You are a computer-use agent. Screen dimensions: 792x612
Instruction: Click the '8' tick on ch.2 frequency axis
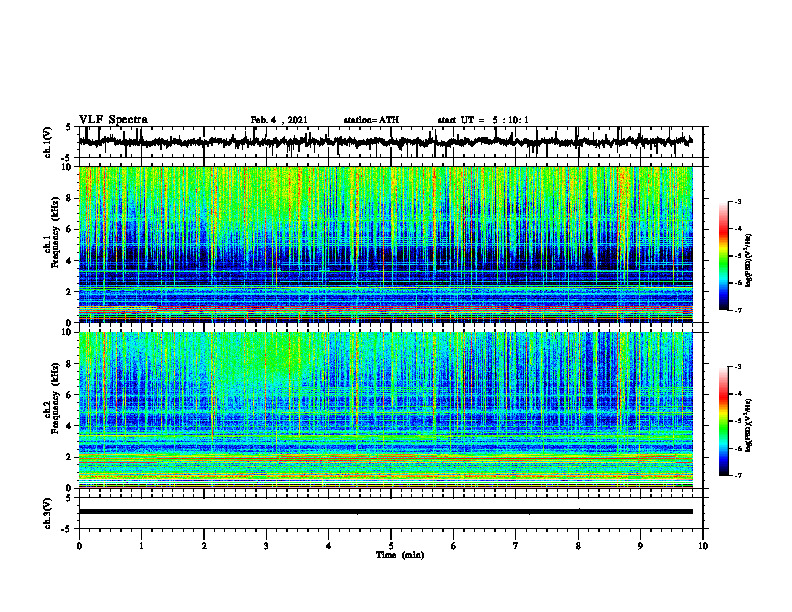click(x=69, y=364)
